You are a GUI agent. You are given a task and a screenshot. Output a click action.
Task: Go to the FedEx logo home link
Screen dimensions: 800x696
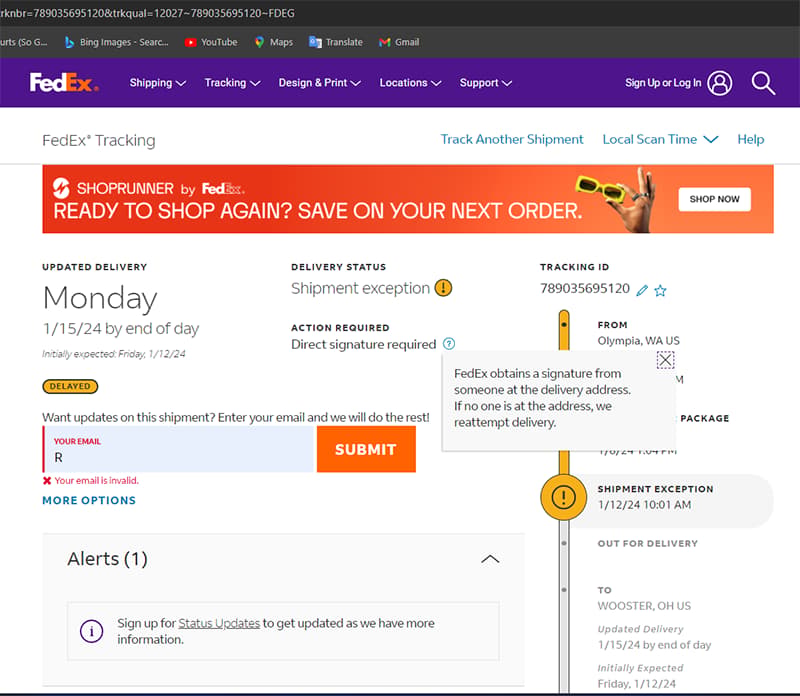[x=64, y=83]
